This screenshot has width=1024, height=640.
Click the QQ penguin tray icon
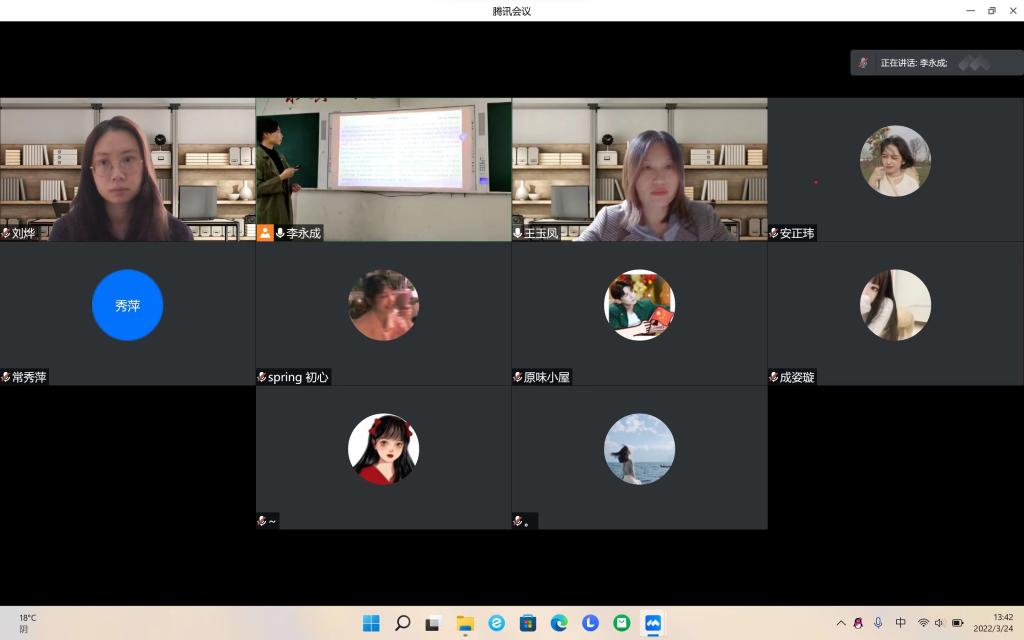pos(858,623)
